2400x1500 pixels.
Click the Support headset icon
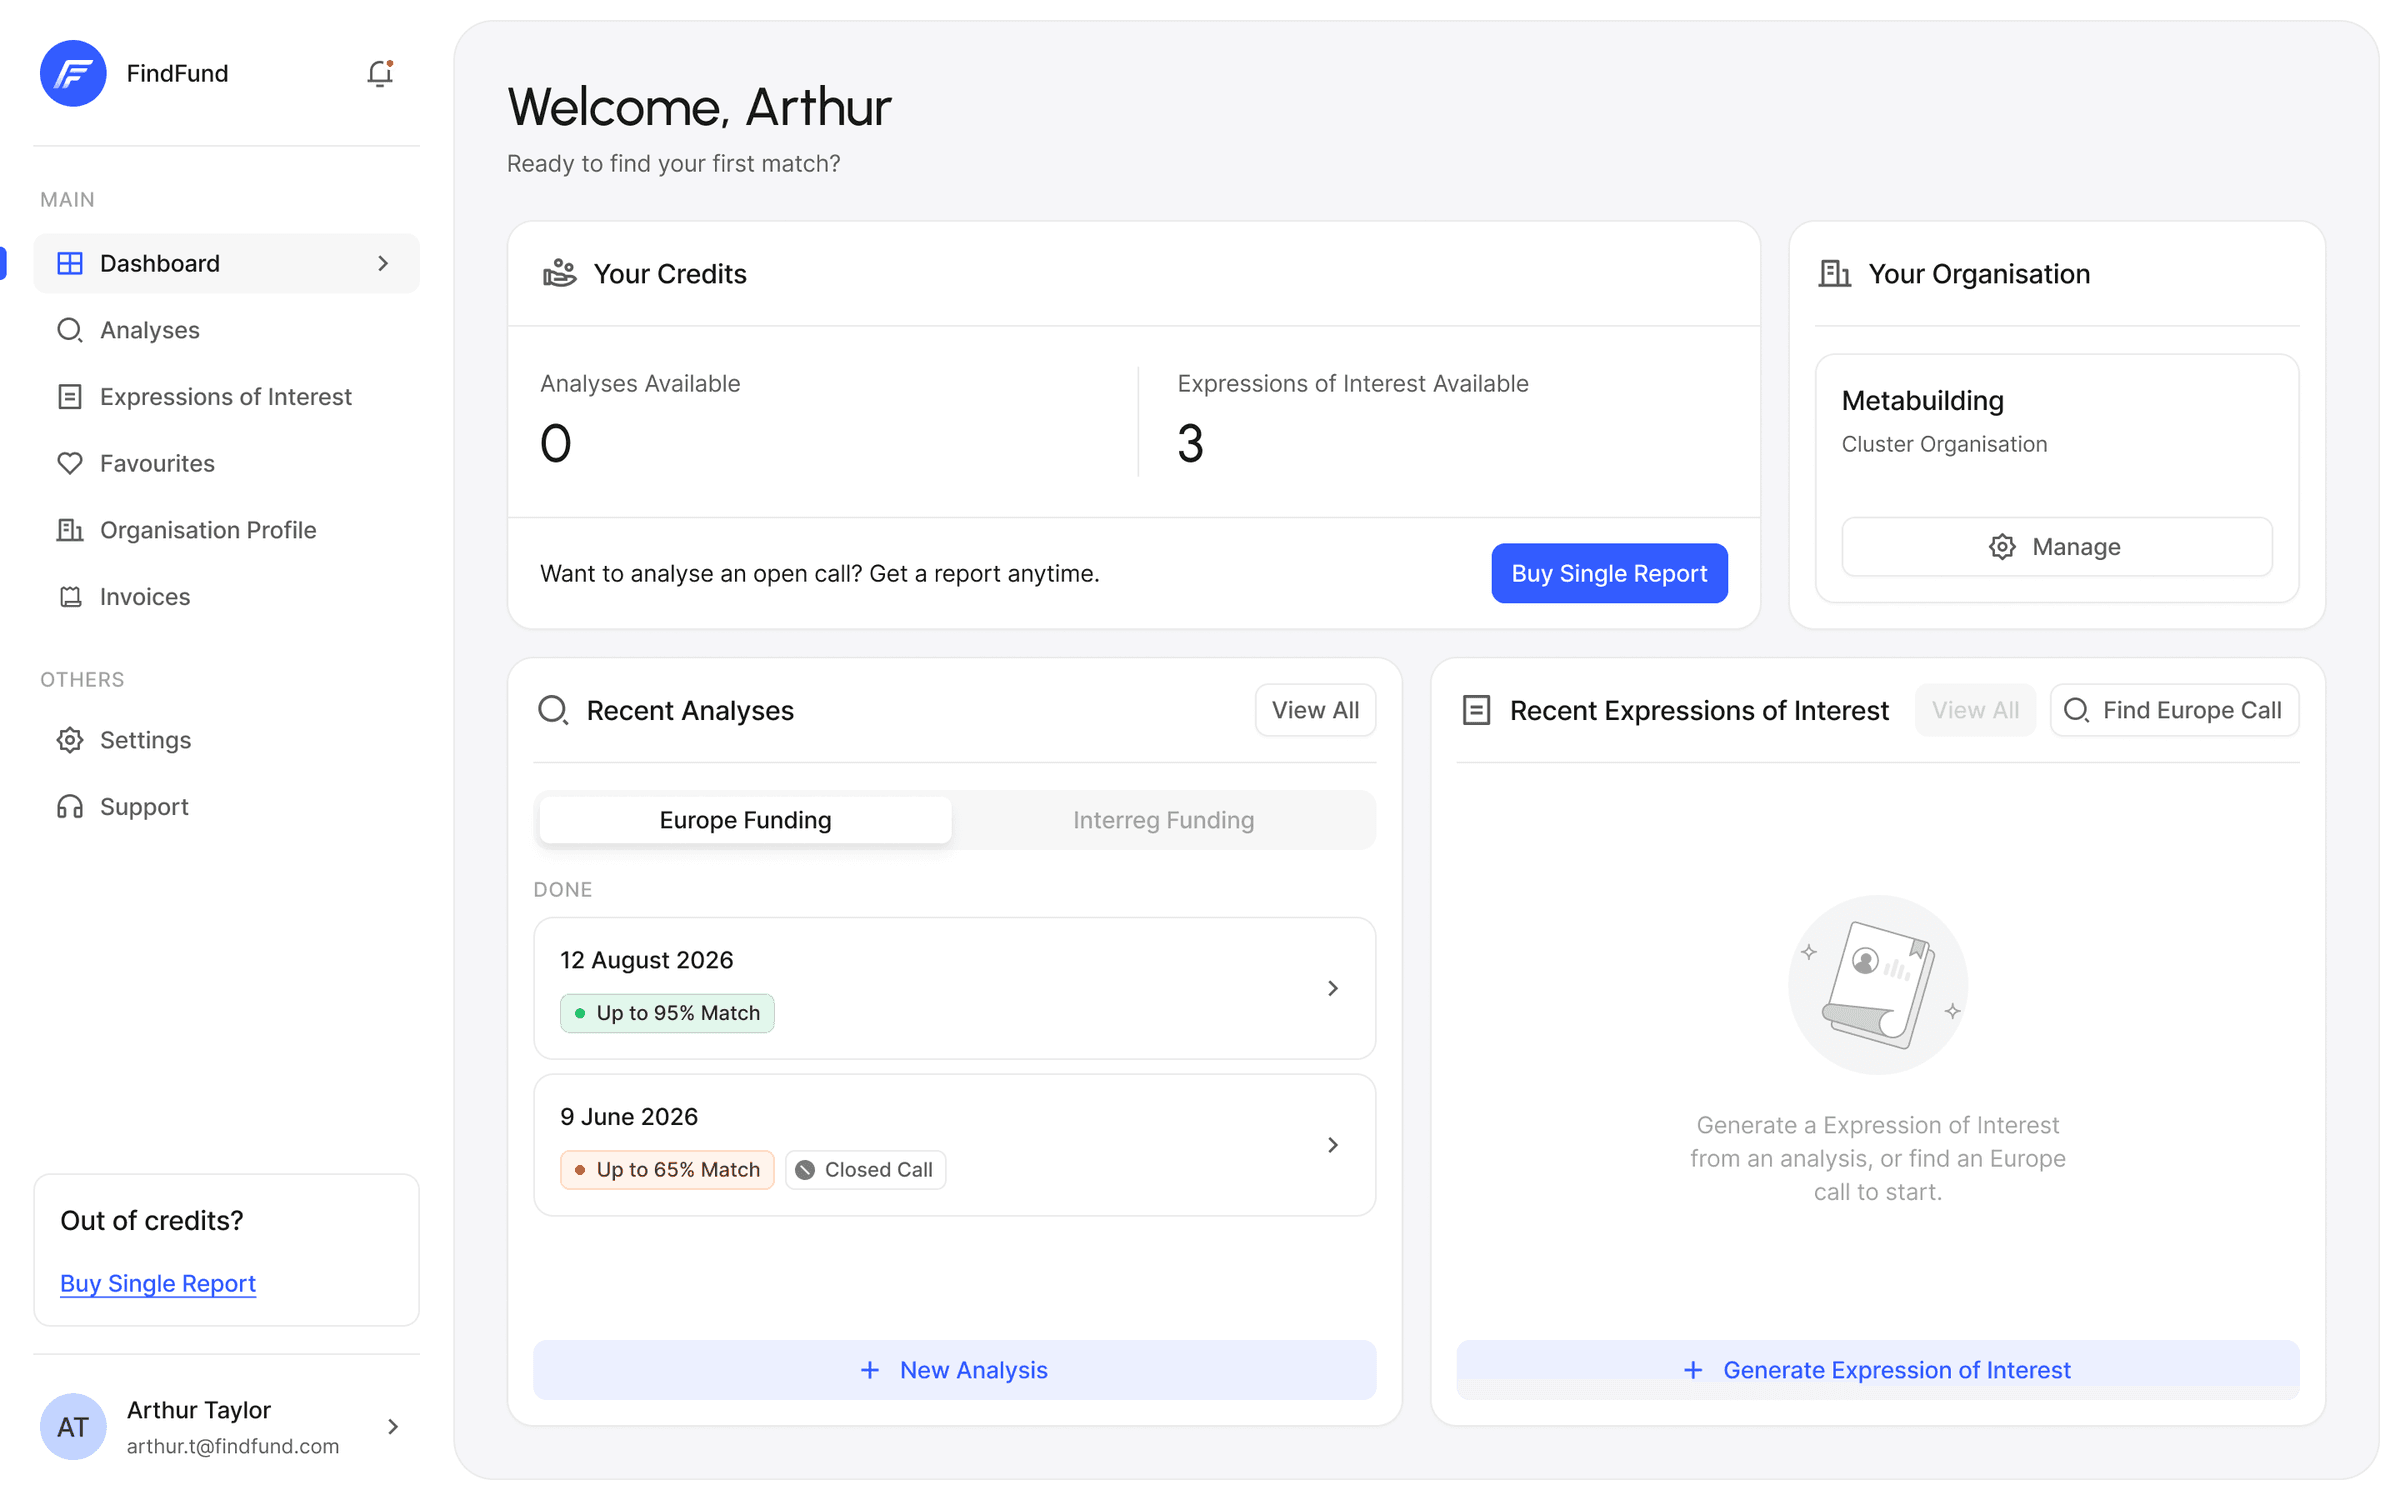[70, 807]
